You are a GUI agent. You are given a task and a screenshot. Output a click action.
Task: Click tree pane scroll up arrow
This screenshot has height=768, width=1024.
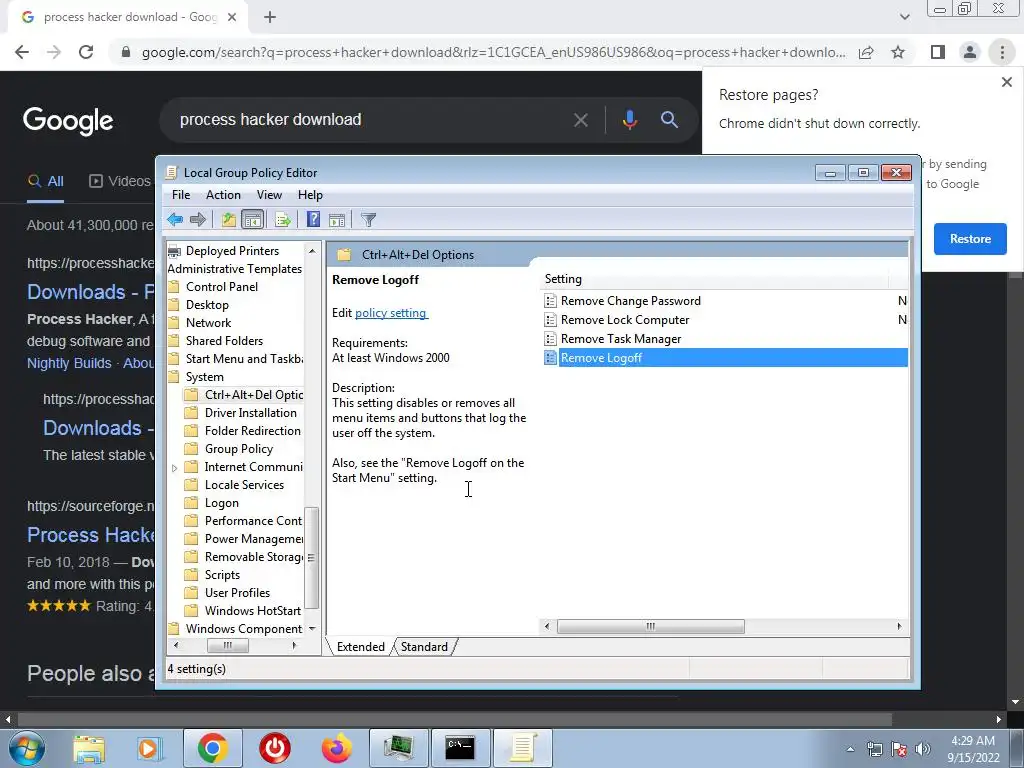point(312,251)
